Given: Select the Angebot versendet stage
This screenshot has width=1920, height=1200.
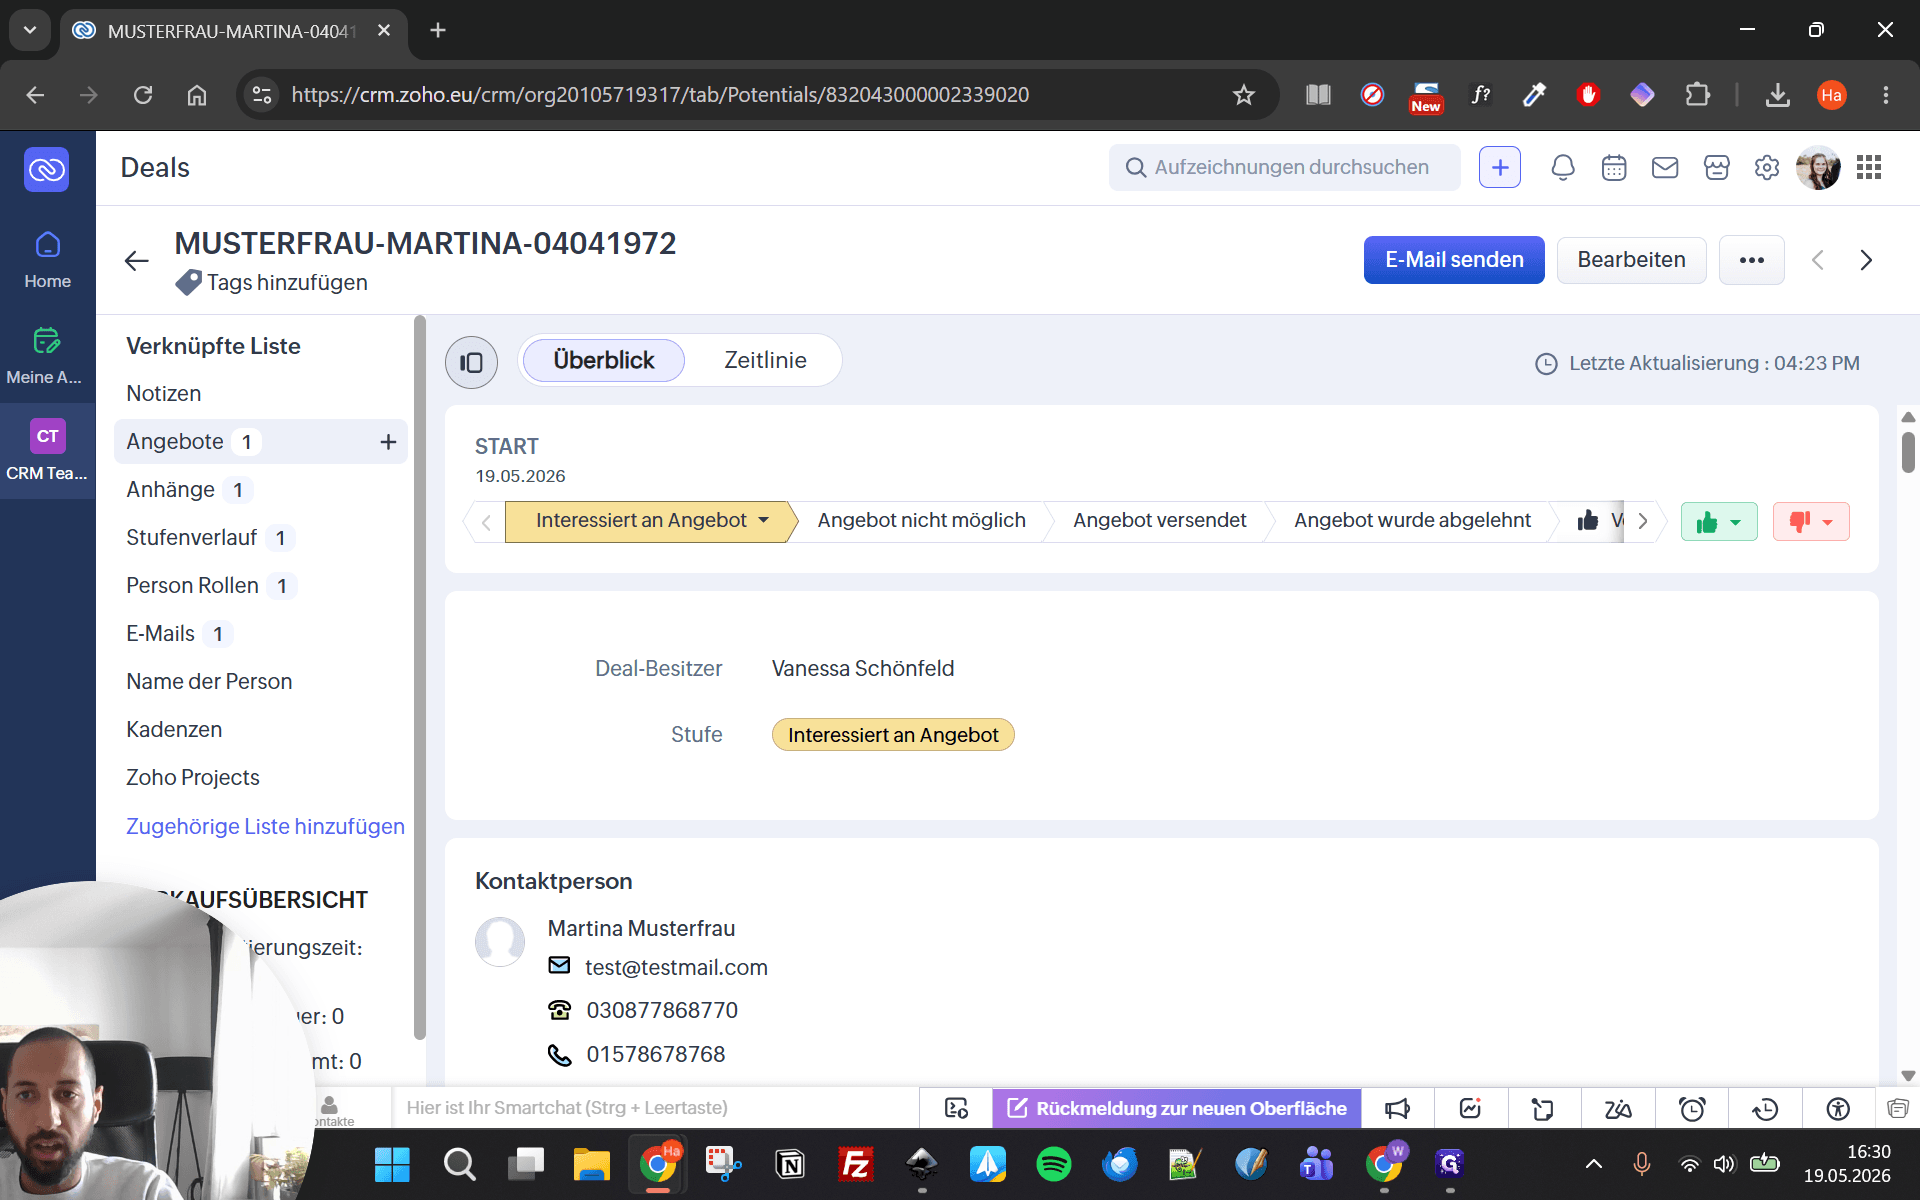Looking at the screenshot, I should 1159,521.
